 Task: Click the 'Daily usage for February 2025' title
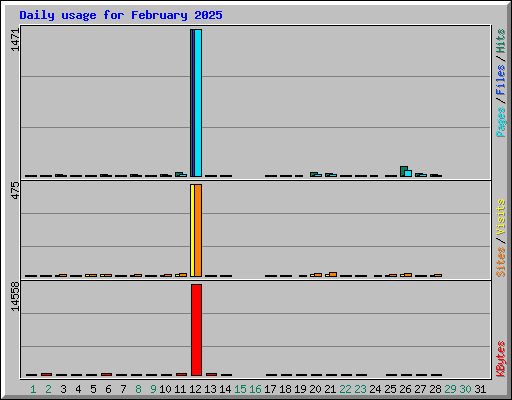tap(121, 15)
